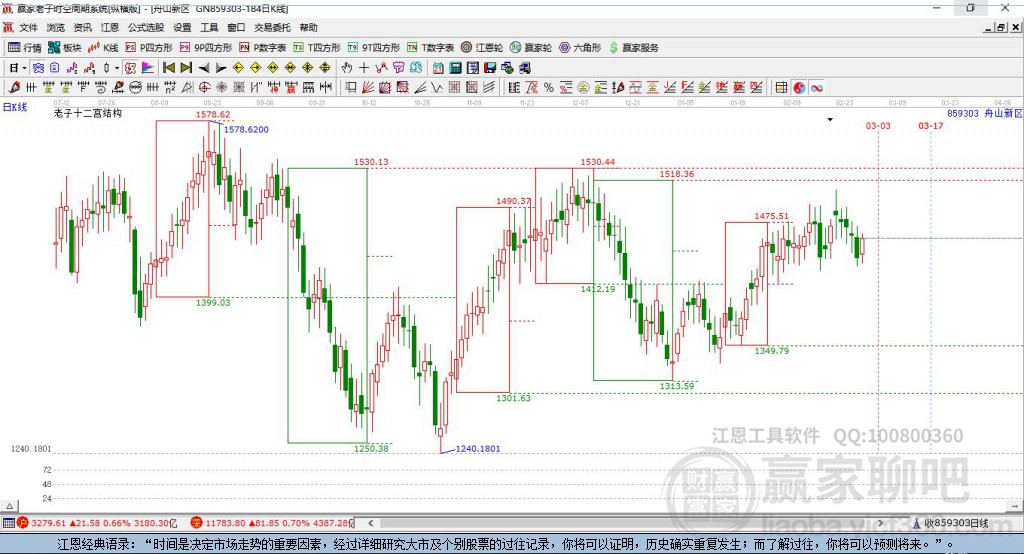Click the 03-17 date marker

pos(931,125)
